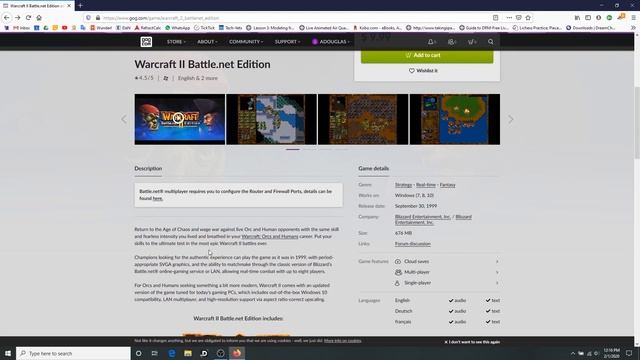Bookmark this page with star icon
The width and height of the screenshot is (640, 360).
pyautogui.click(x=528, y=18)
